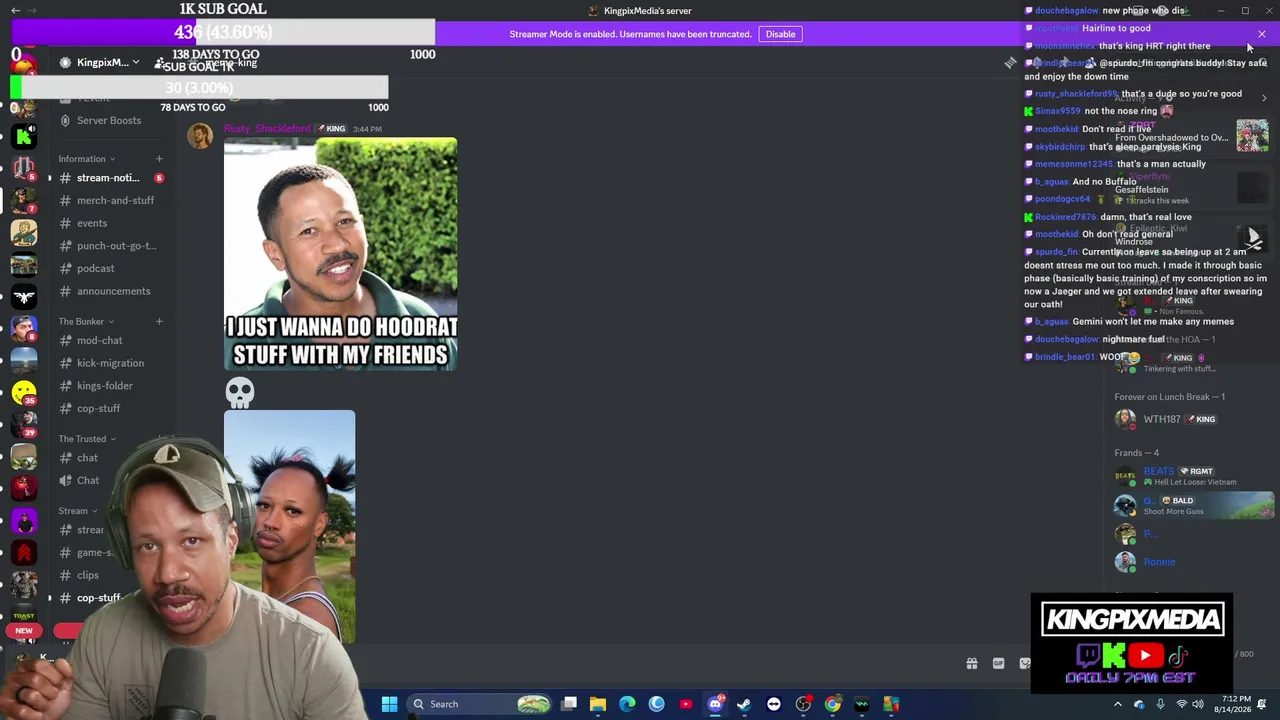1280x720 pixels.
Task: Click the 'Frands — 4' member heading
Action: pyautogui.click(x=1137, y=453)
